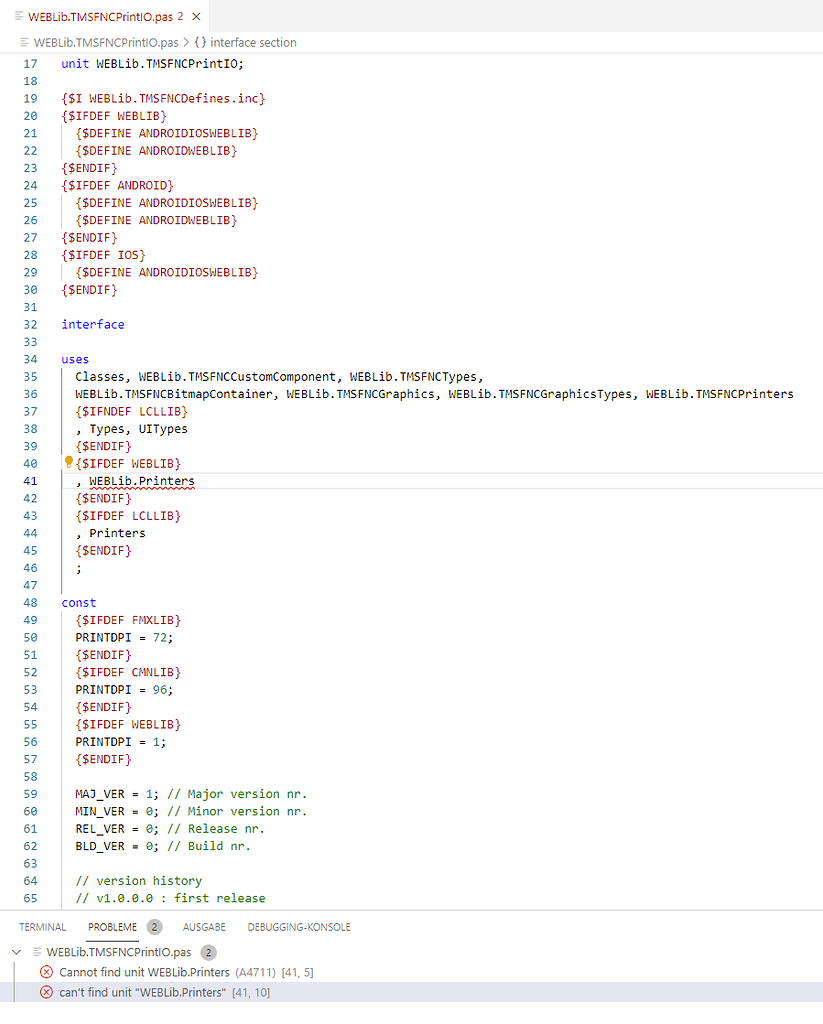Click the problems count badge on PROBLEME tab
823x1024 pixels.
pyautogui.click(x=153, y=926)
